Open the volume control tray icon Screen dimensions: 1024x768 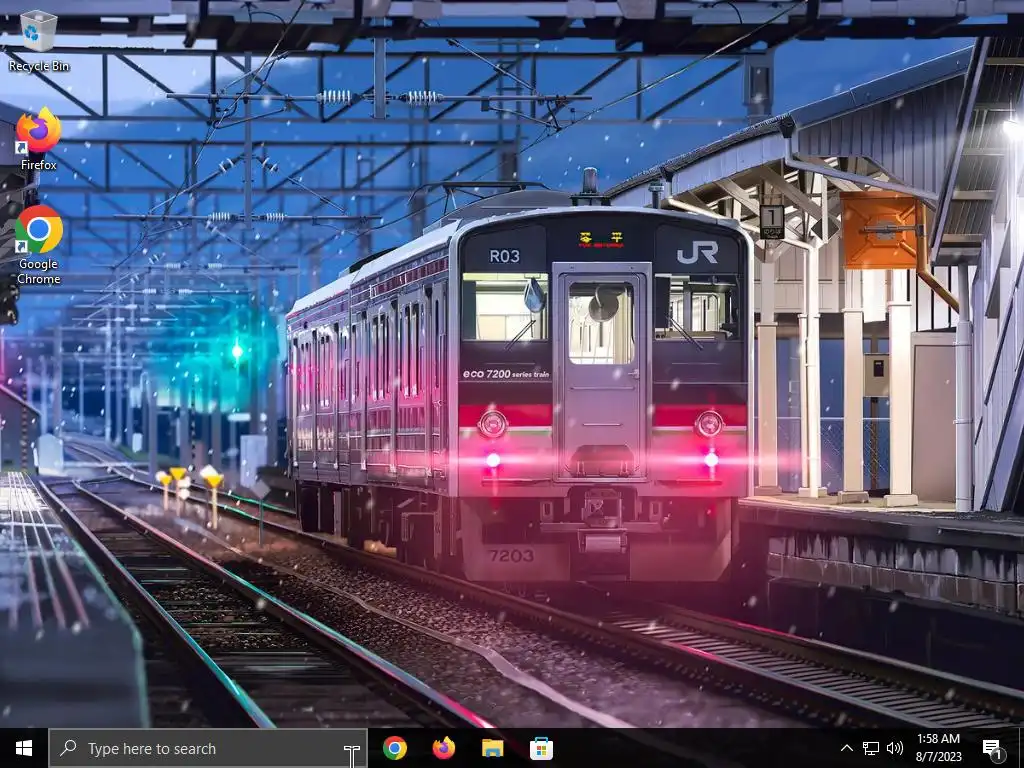point(895,748)
